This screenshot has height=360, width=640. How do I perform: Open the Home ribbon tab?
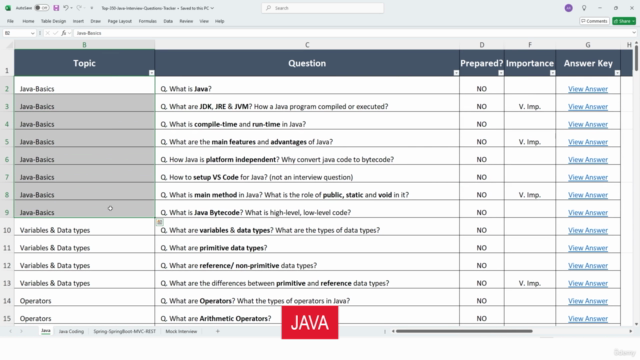coord(28,21)
